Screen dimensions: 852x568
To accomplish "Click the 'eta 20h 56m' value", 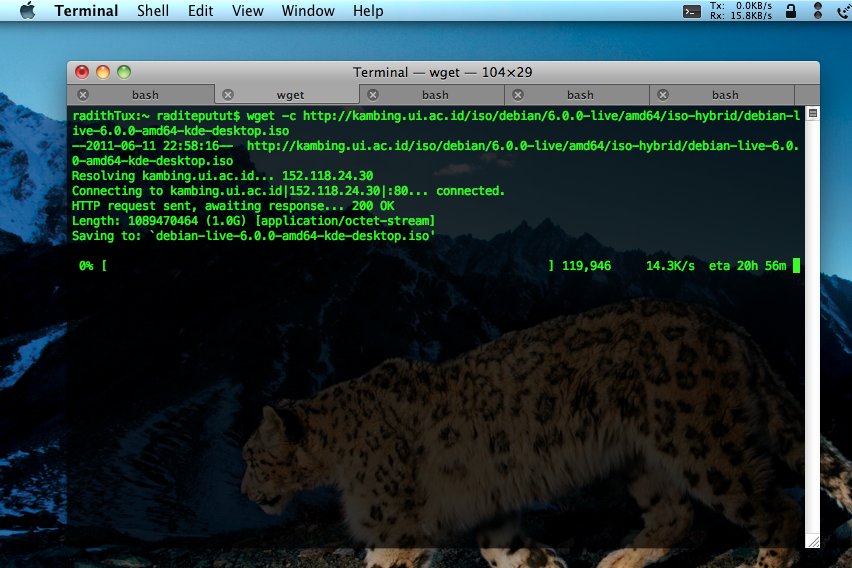I will 747,266.
